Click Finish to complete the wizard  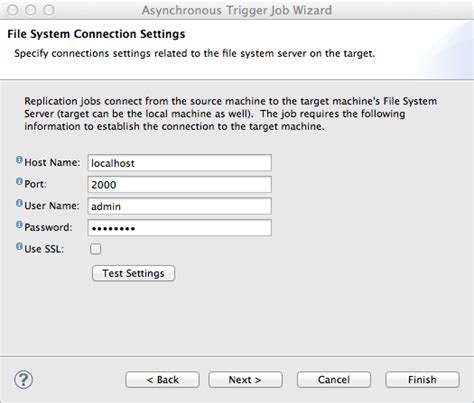[422, 380]
